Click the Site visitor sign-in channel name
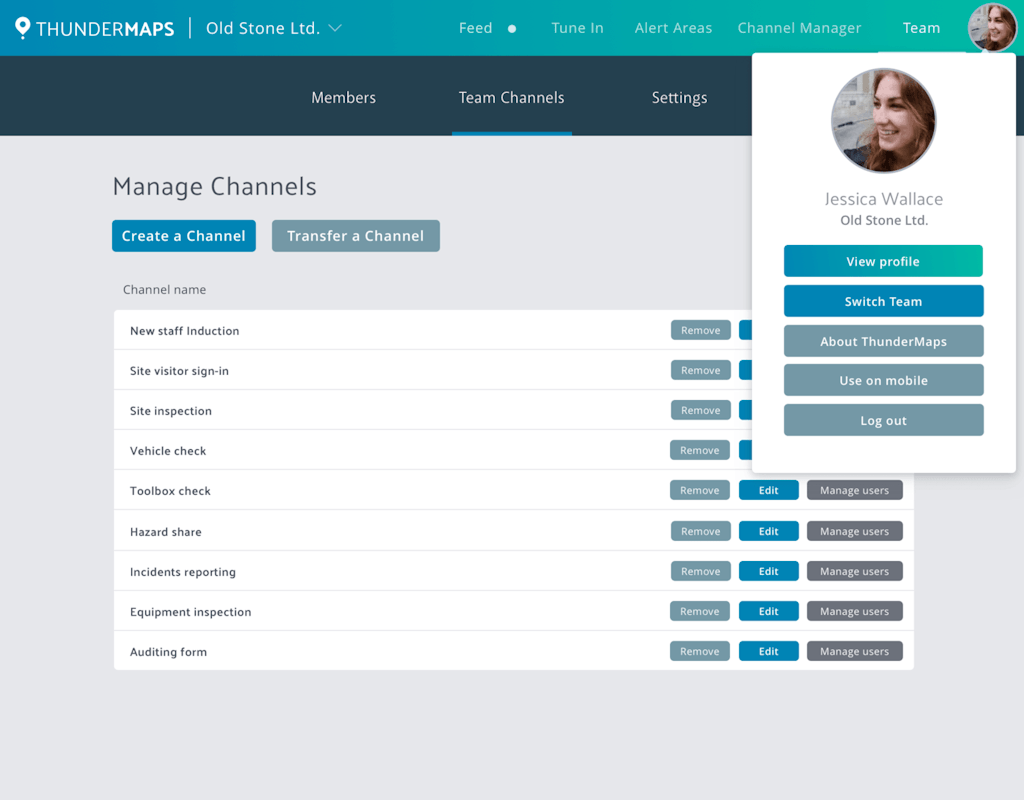The width and height of the screenshot is (1024, 800). pos(180,371)
